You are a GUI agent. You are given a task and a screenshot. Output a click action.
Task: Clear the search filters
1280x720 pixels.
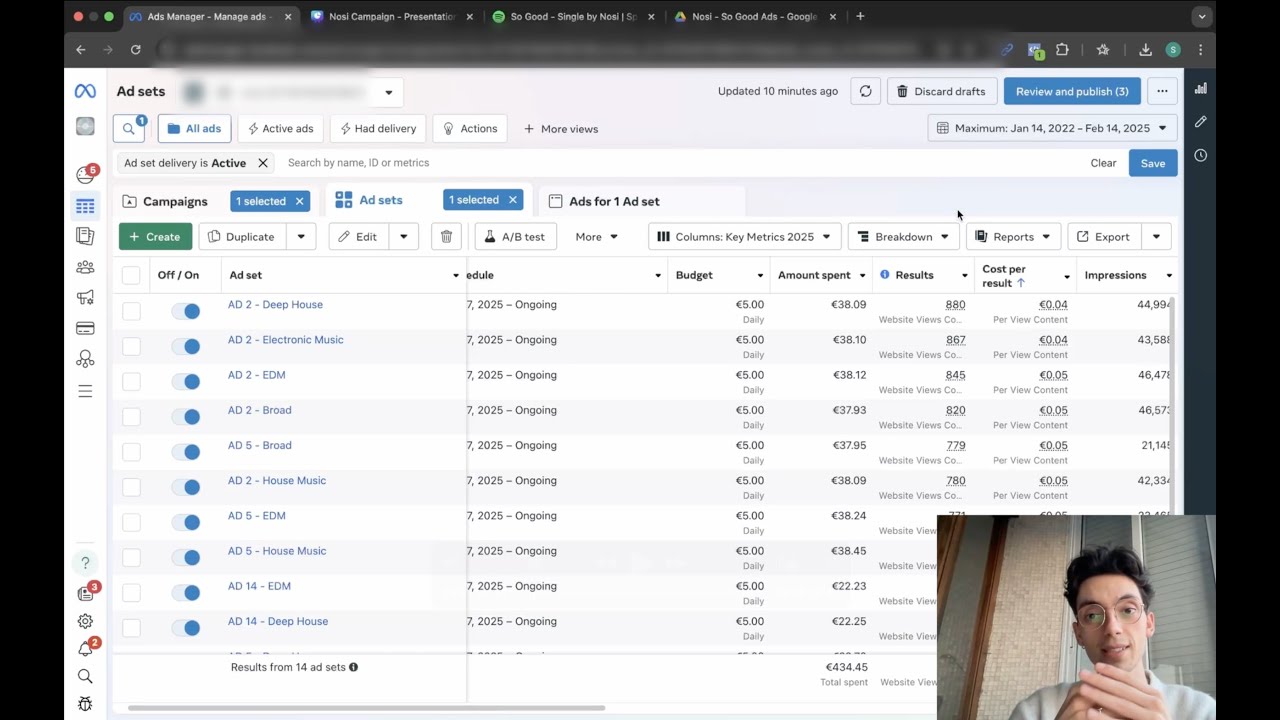coord(1103,163)
